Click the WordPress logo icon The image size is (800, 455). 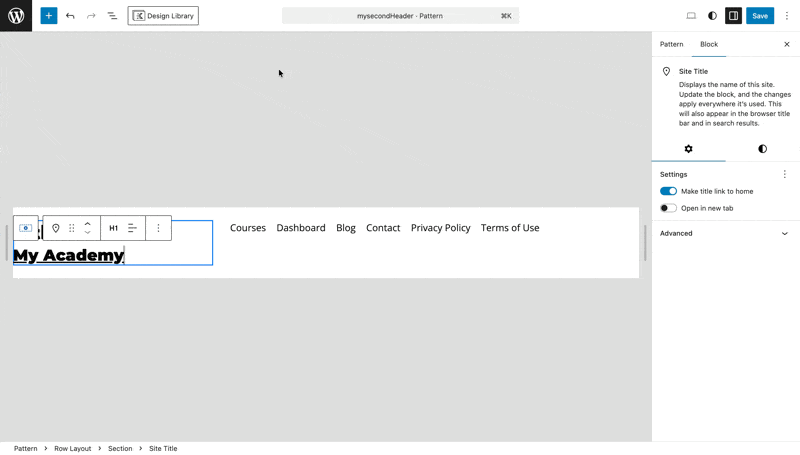pos(16,16)
